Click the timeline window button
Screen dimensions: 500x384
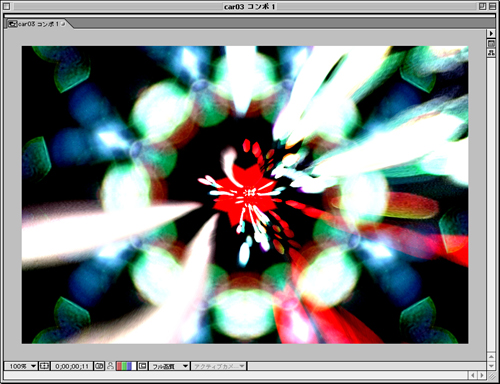point(491,43)
